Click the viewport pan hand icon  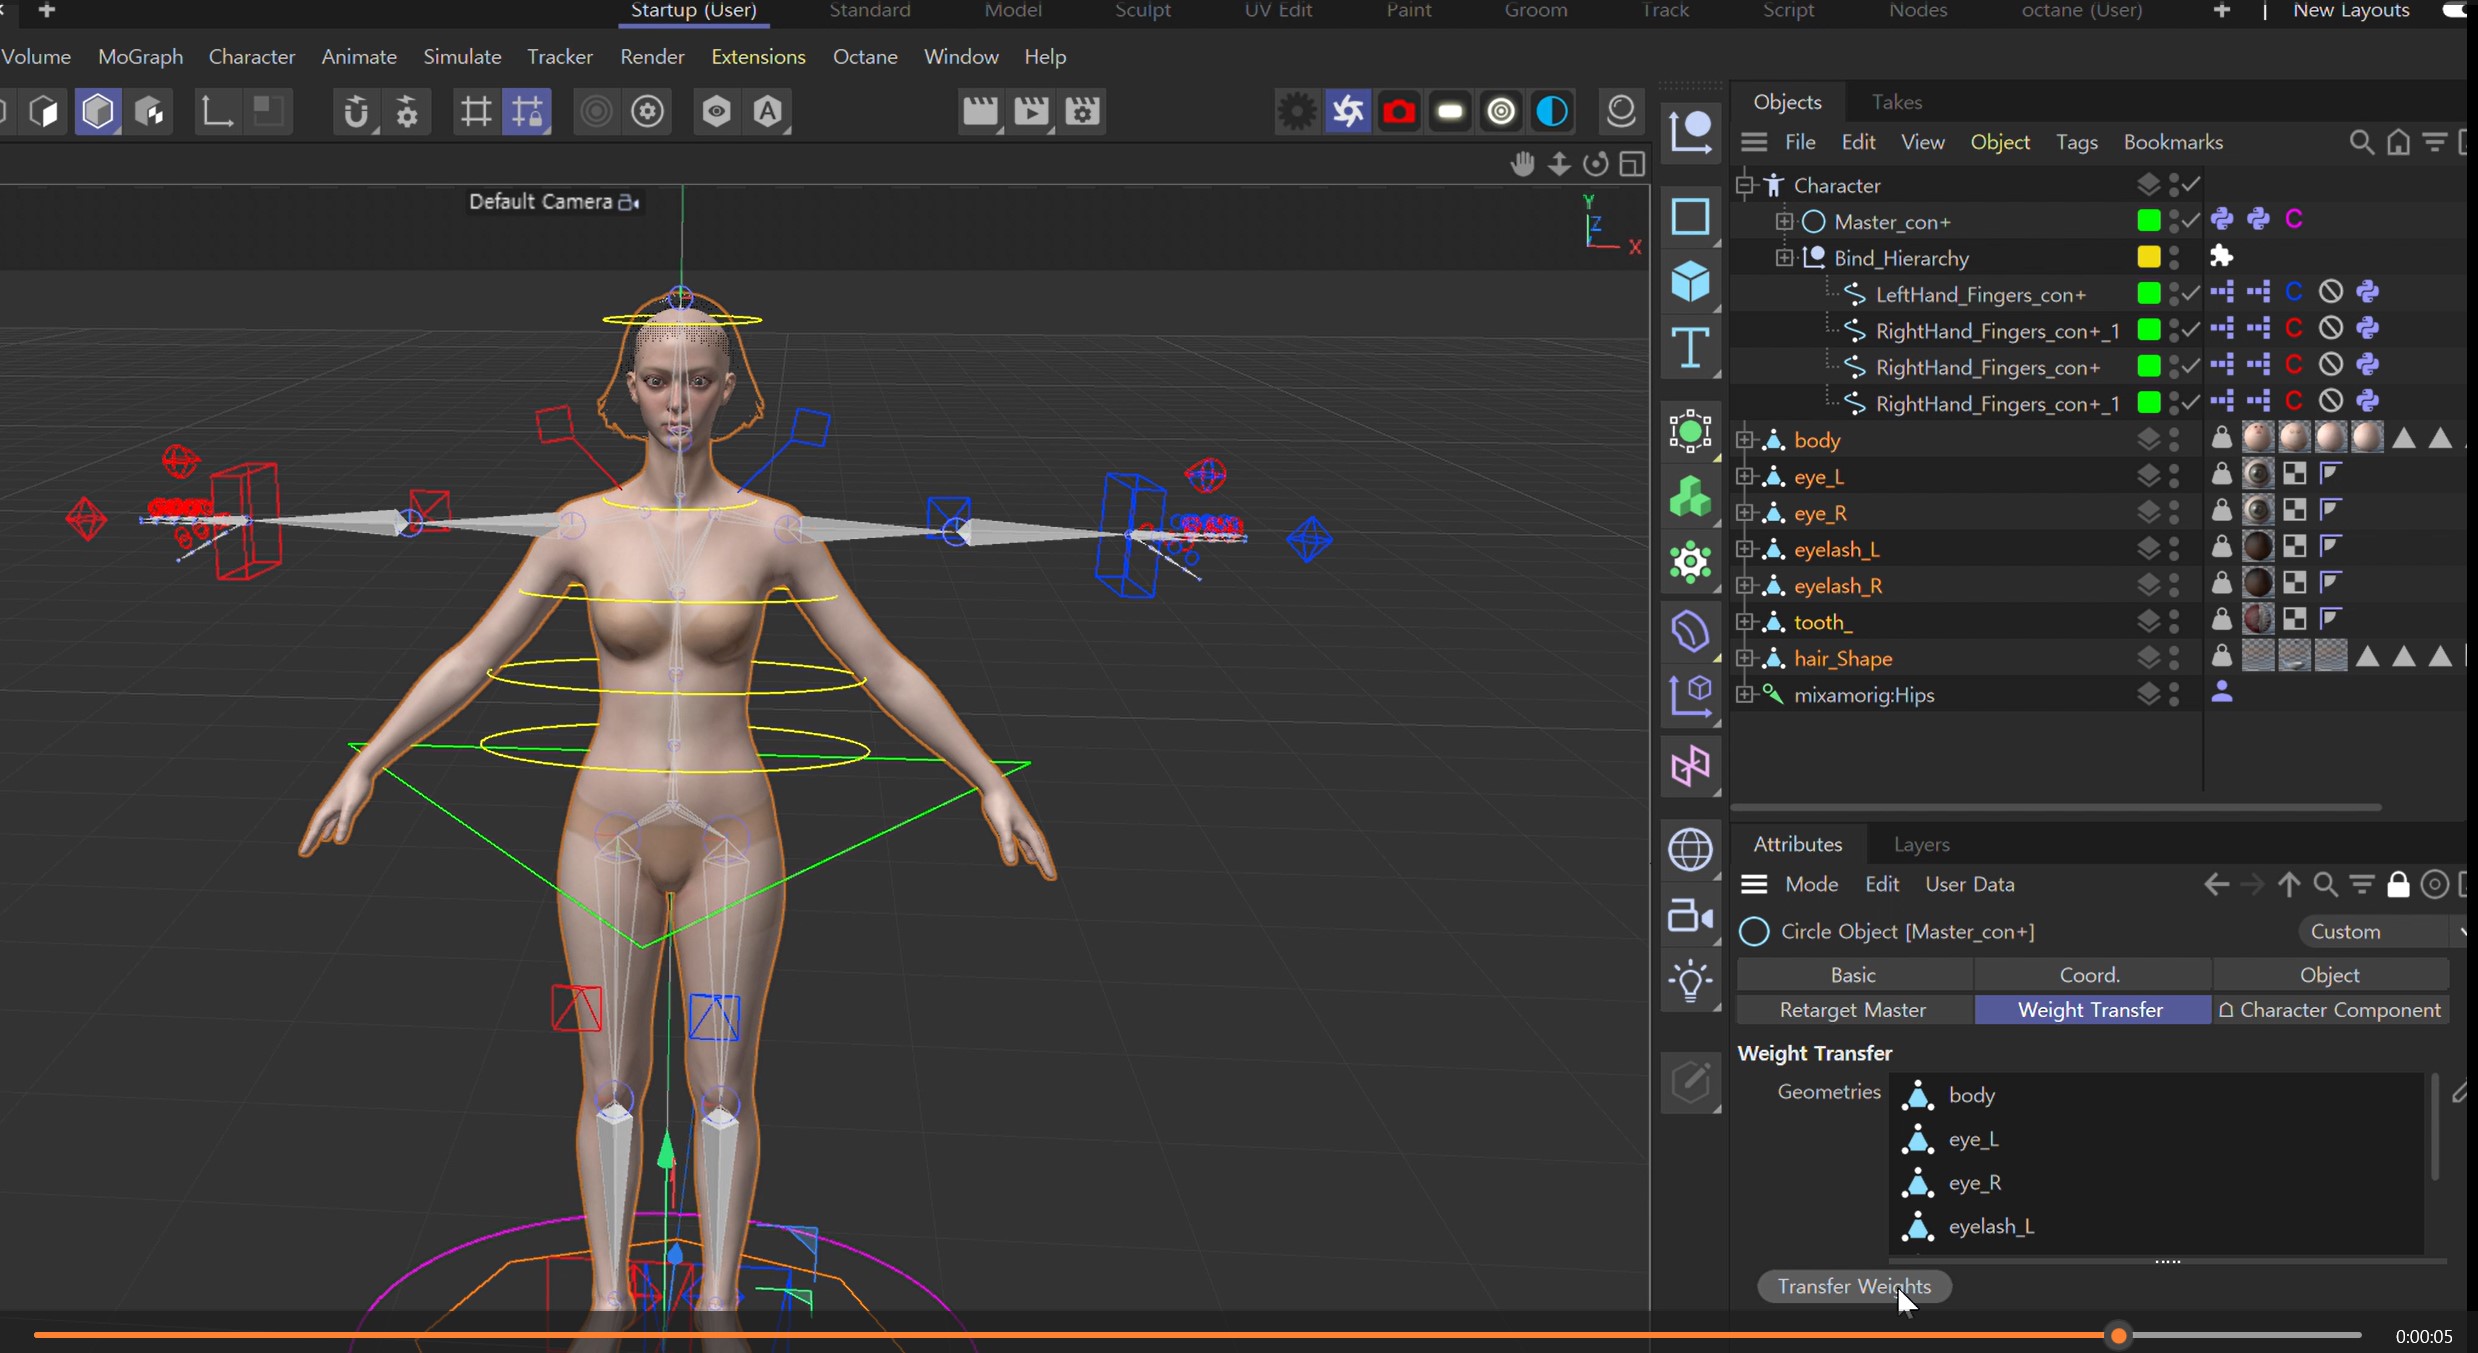[1522, 164]
